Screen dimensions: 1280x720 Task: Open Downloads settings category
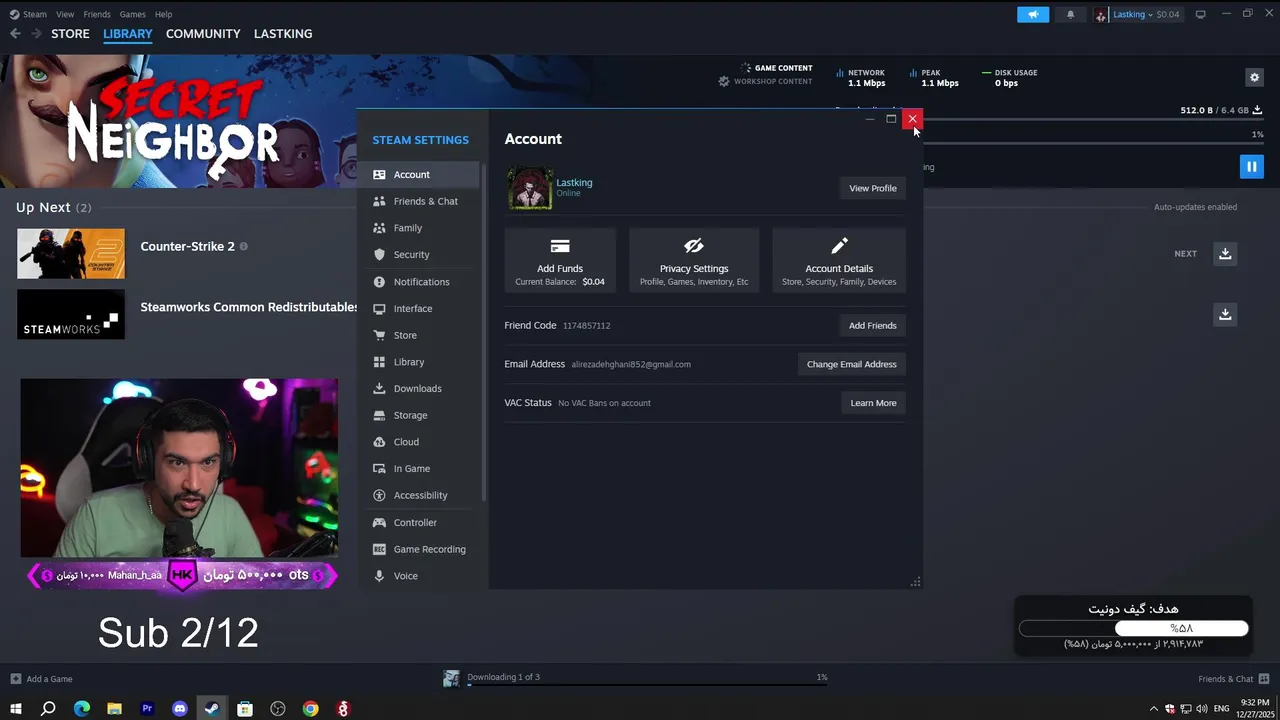point(421,388)
